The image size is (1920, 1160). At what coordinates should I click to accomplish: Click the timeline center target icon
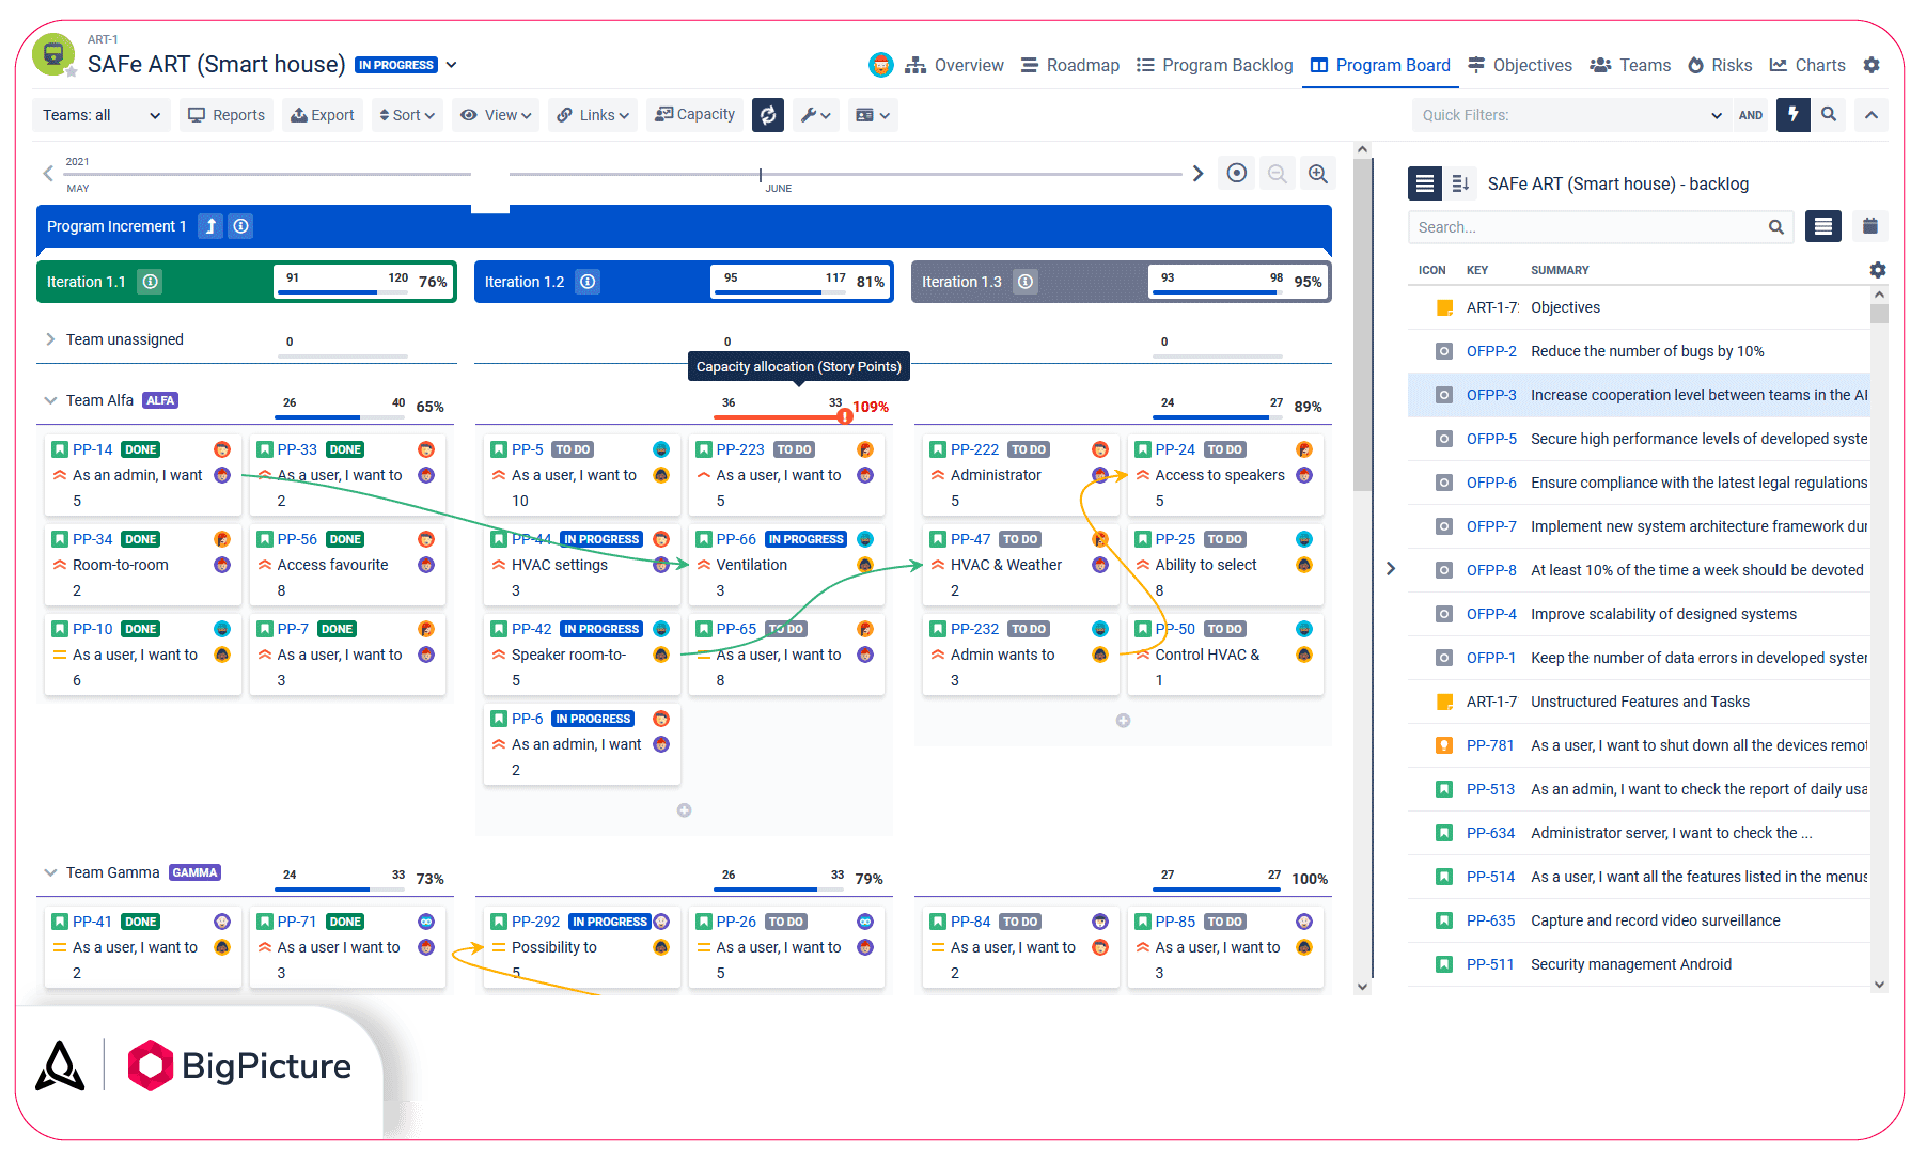1237,173
